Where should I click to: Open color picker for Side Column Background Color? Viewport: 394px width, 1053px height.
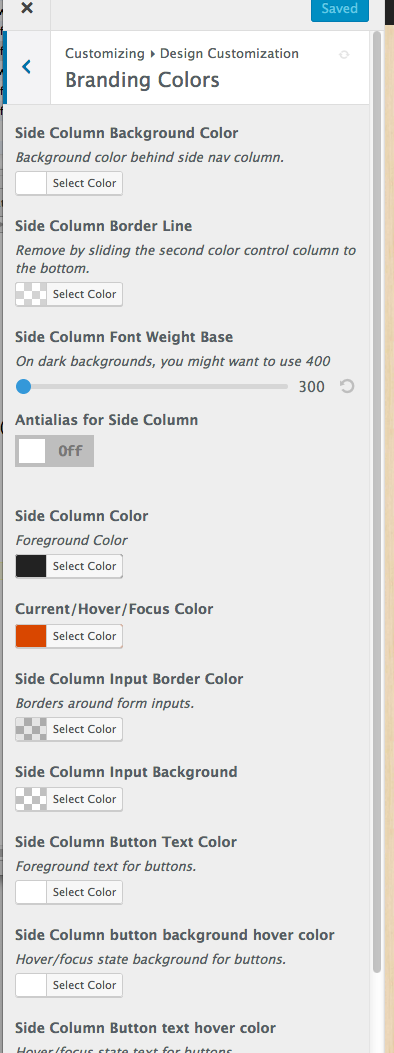click(x=85, y=183)
